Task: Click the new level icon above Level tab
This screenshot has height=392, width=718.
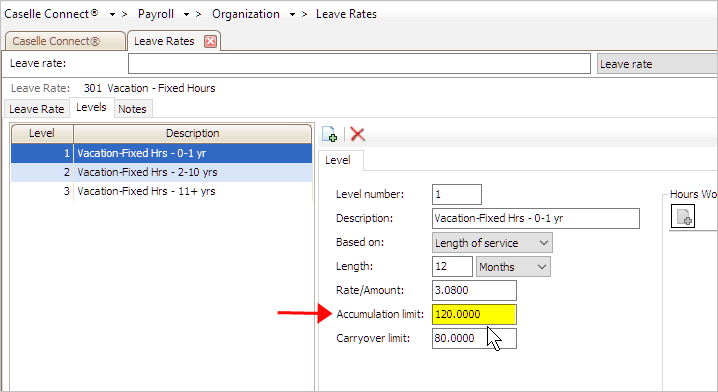Action: [329, 134]
